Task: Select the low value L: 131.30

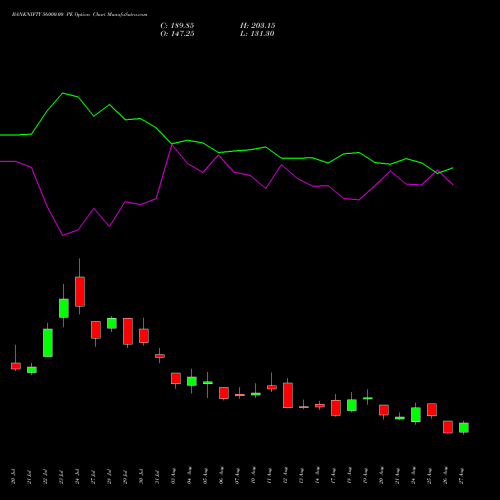Action: click(257, 34)
